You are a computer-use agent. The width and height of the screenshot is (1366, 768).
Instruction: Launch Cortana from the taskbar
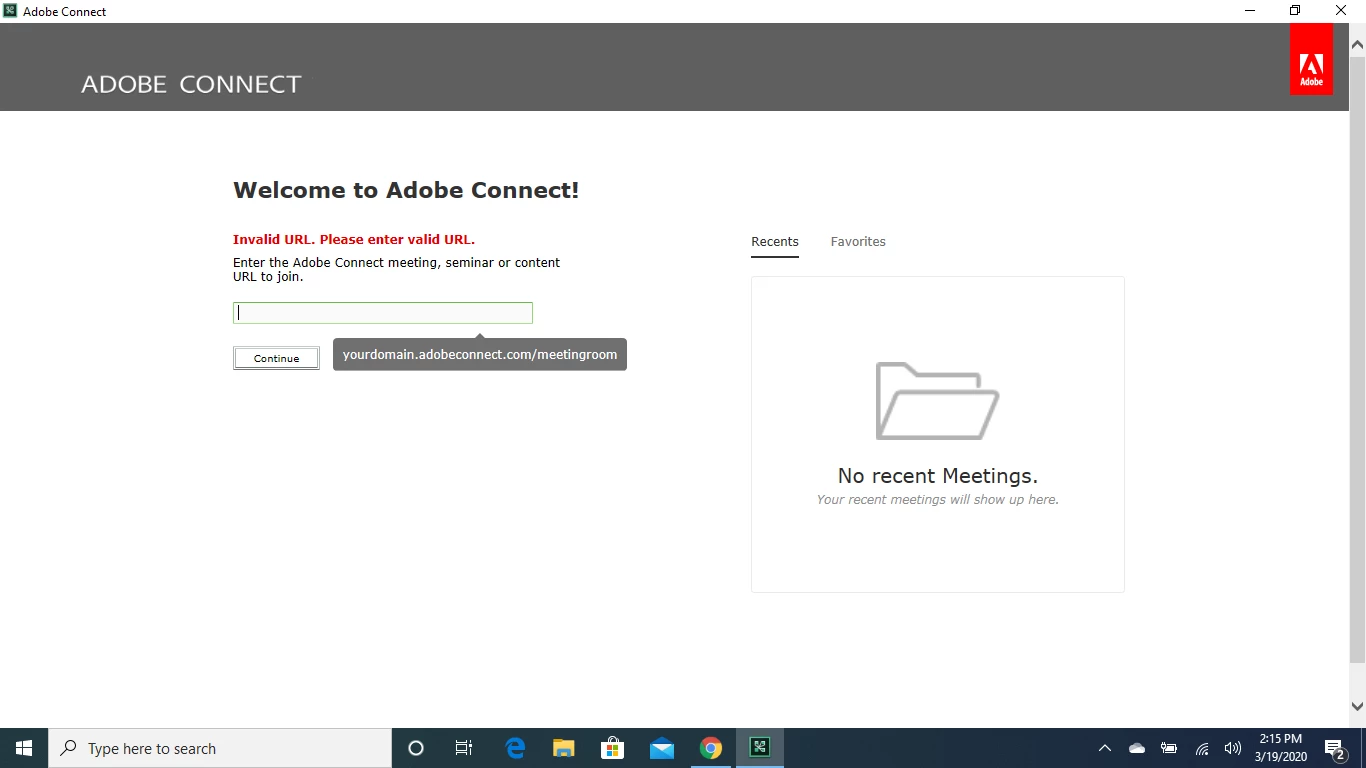tap(416, 748)
